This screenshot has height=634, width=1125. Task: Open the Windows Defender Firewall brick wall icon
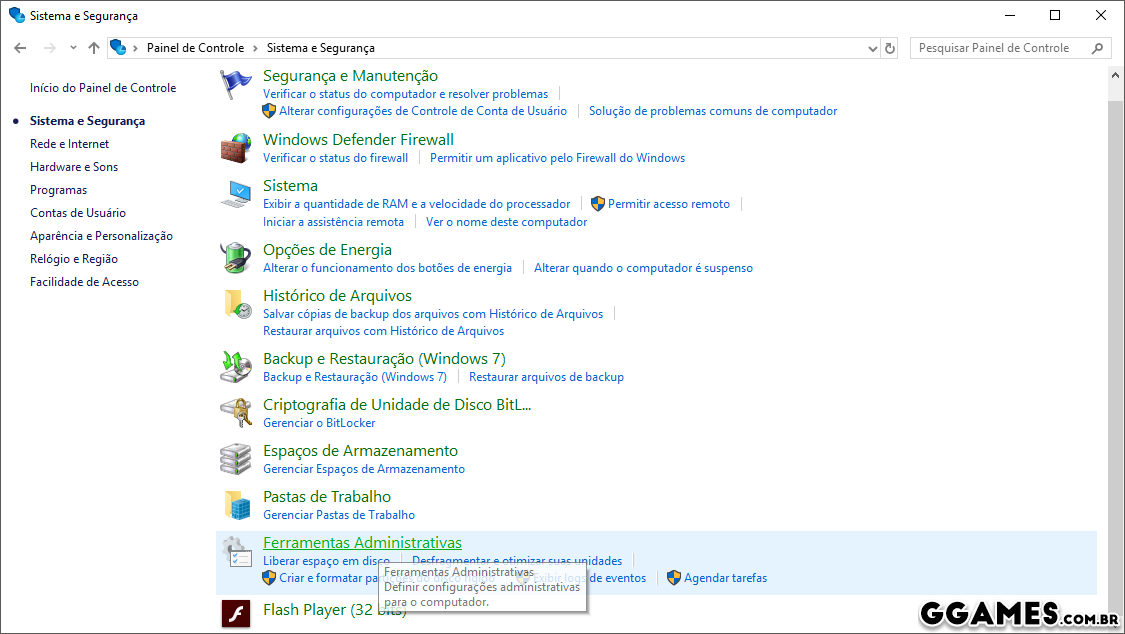click(x=236, y=149)
